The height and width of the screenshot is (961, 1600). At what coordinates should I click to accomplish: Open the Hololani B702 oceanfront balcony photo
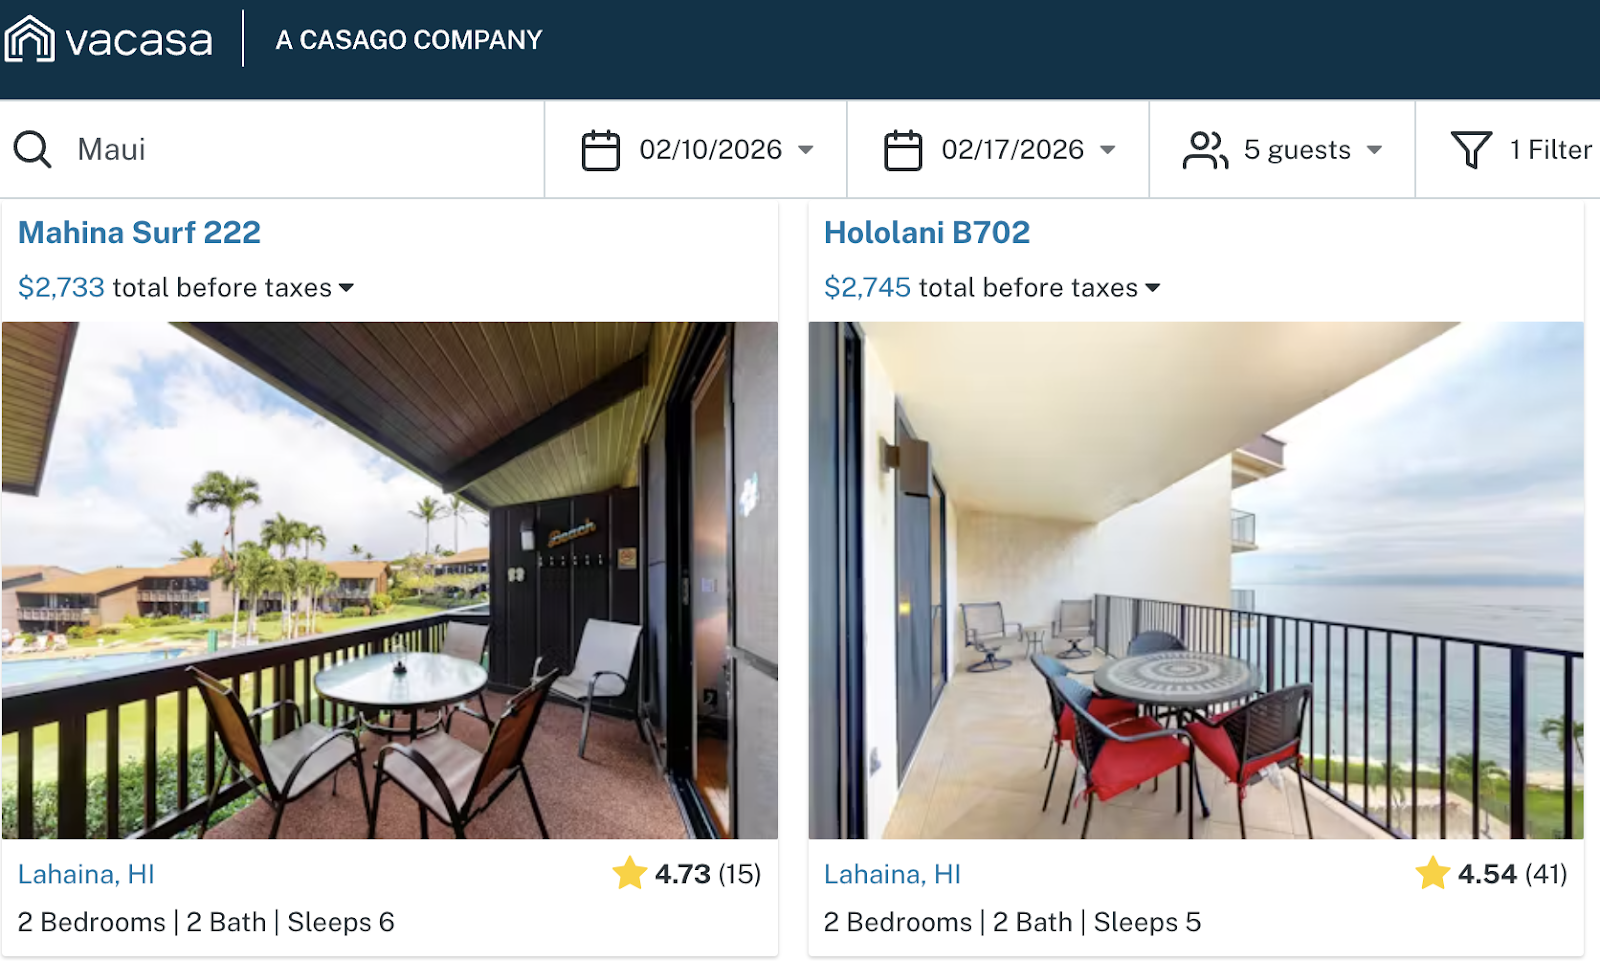1196,580
